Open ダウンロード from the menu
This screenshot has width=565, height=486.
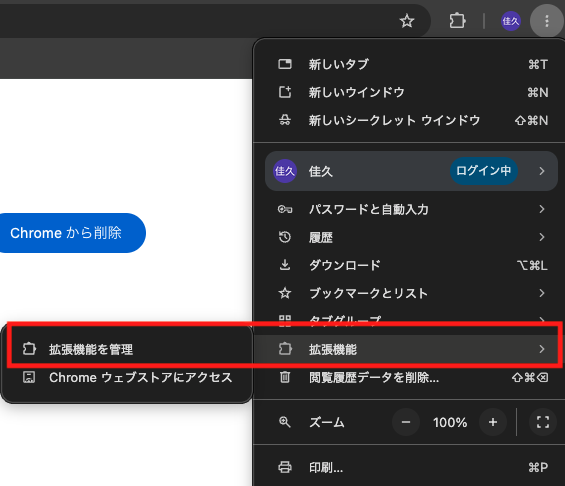click(411, 265)
